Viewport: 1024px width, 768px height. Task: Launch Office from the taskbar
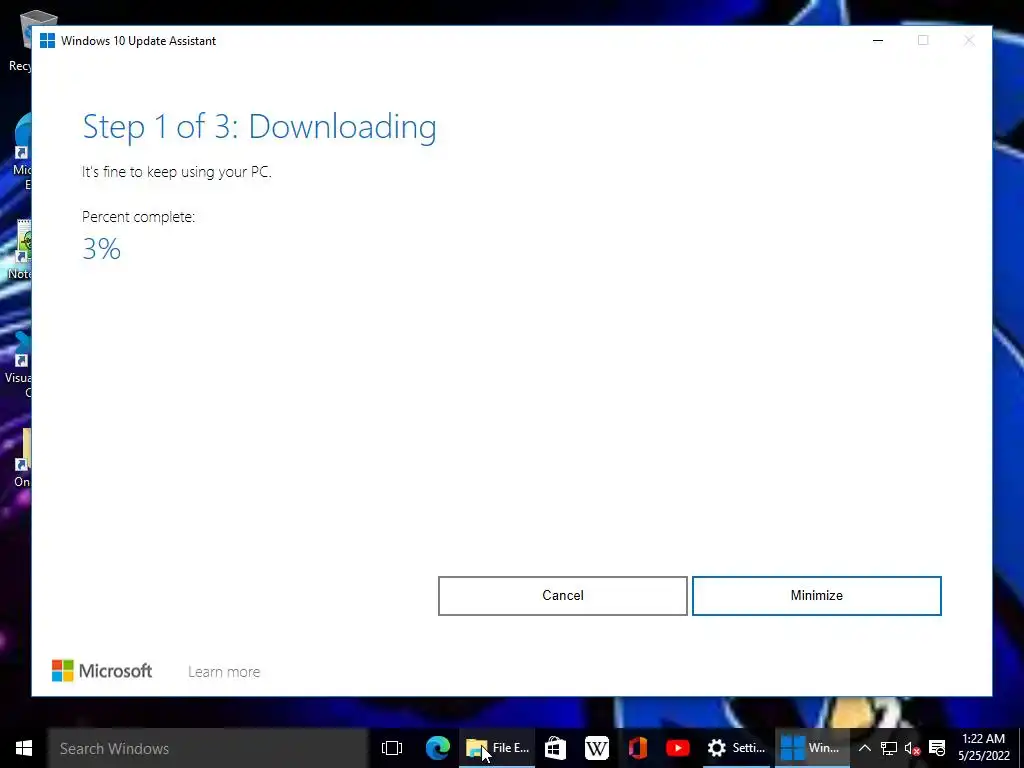coord(637,748)
